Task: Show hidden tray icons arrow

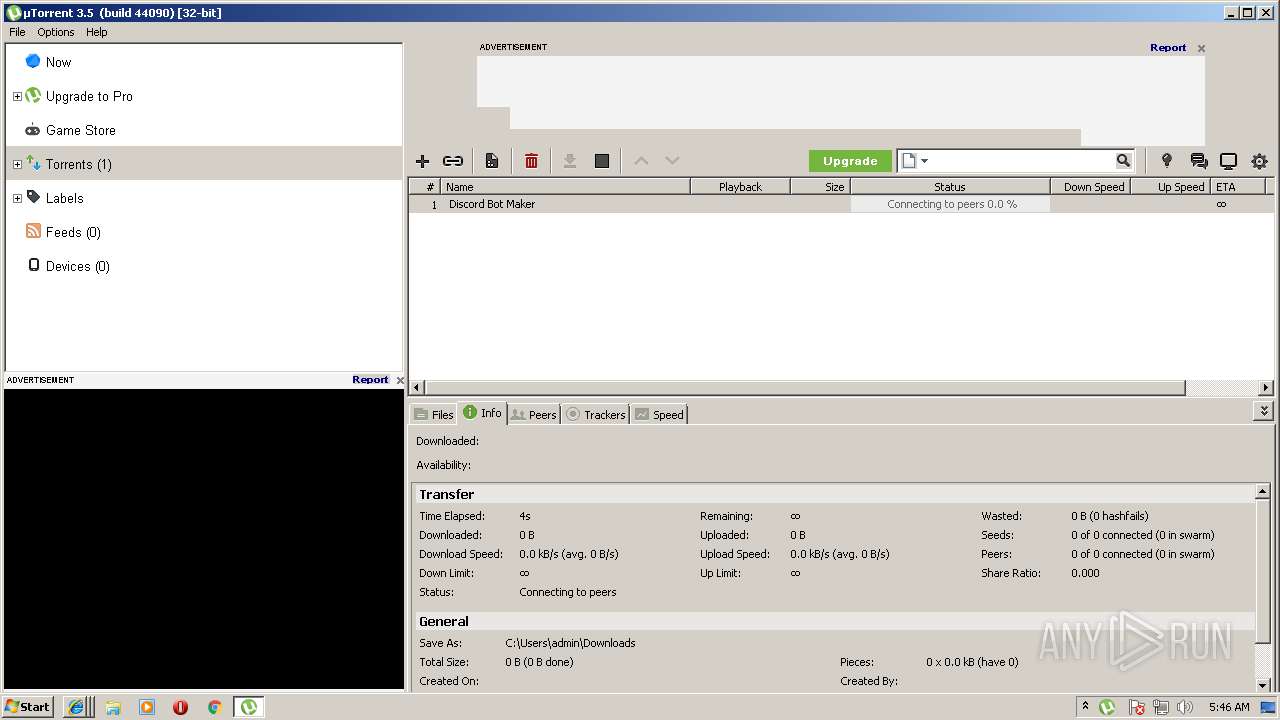Action: pyautogui.click(x=1085, y=706)
